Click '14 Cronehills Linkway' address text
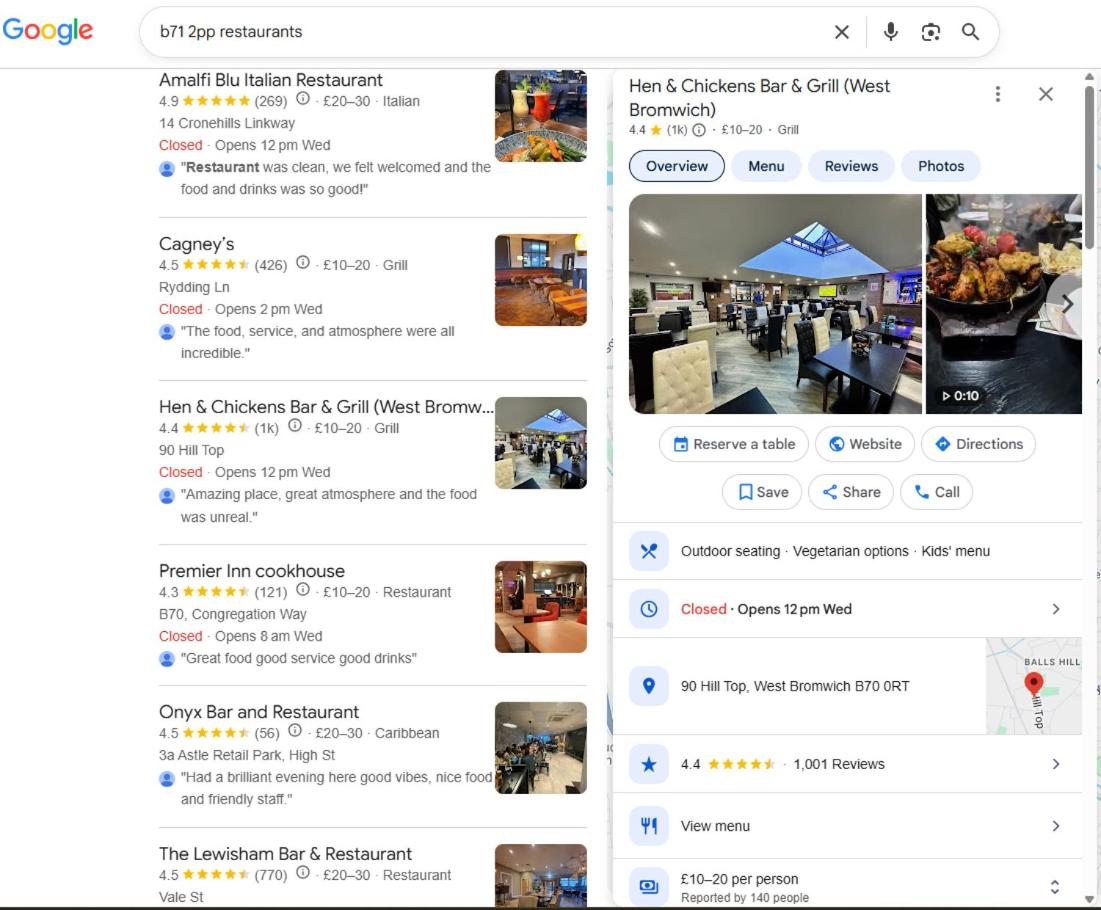The image size is (1101, 910). tap(227, 124)
